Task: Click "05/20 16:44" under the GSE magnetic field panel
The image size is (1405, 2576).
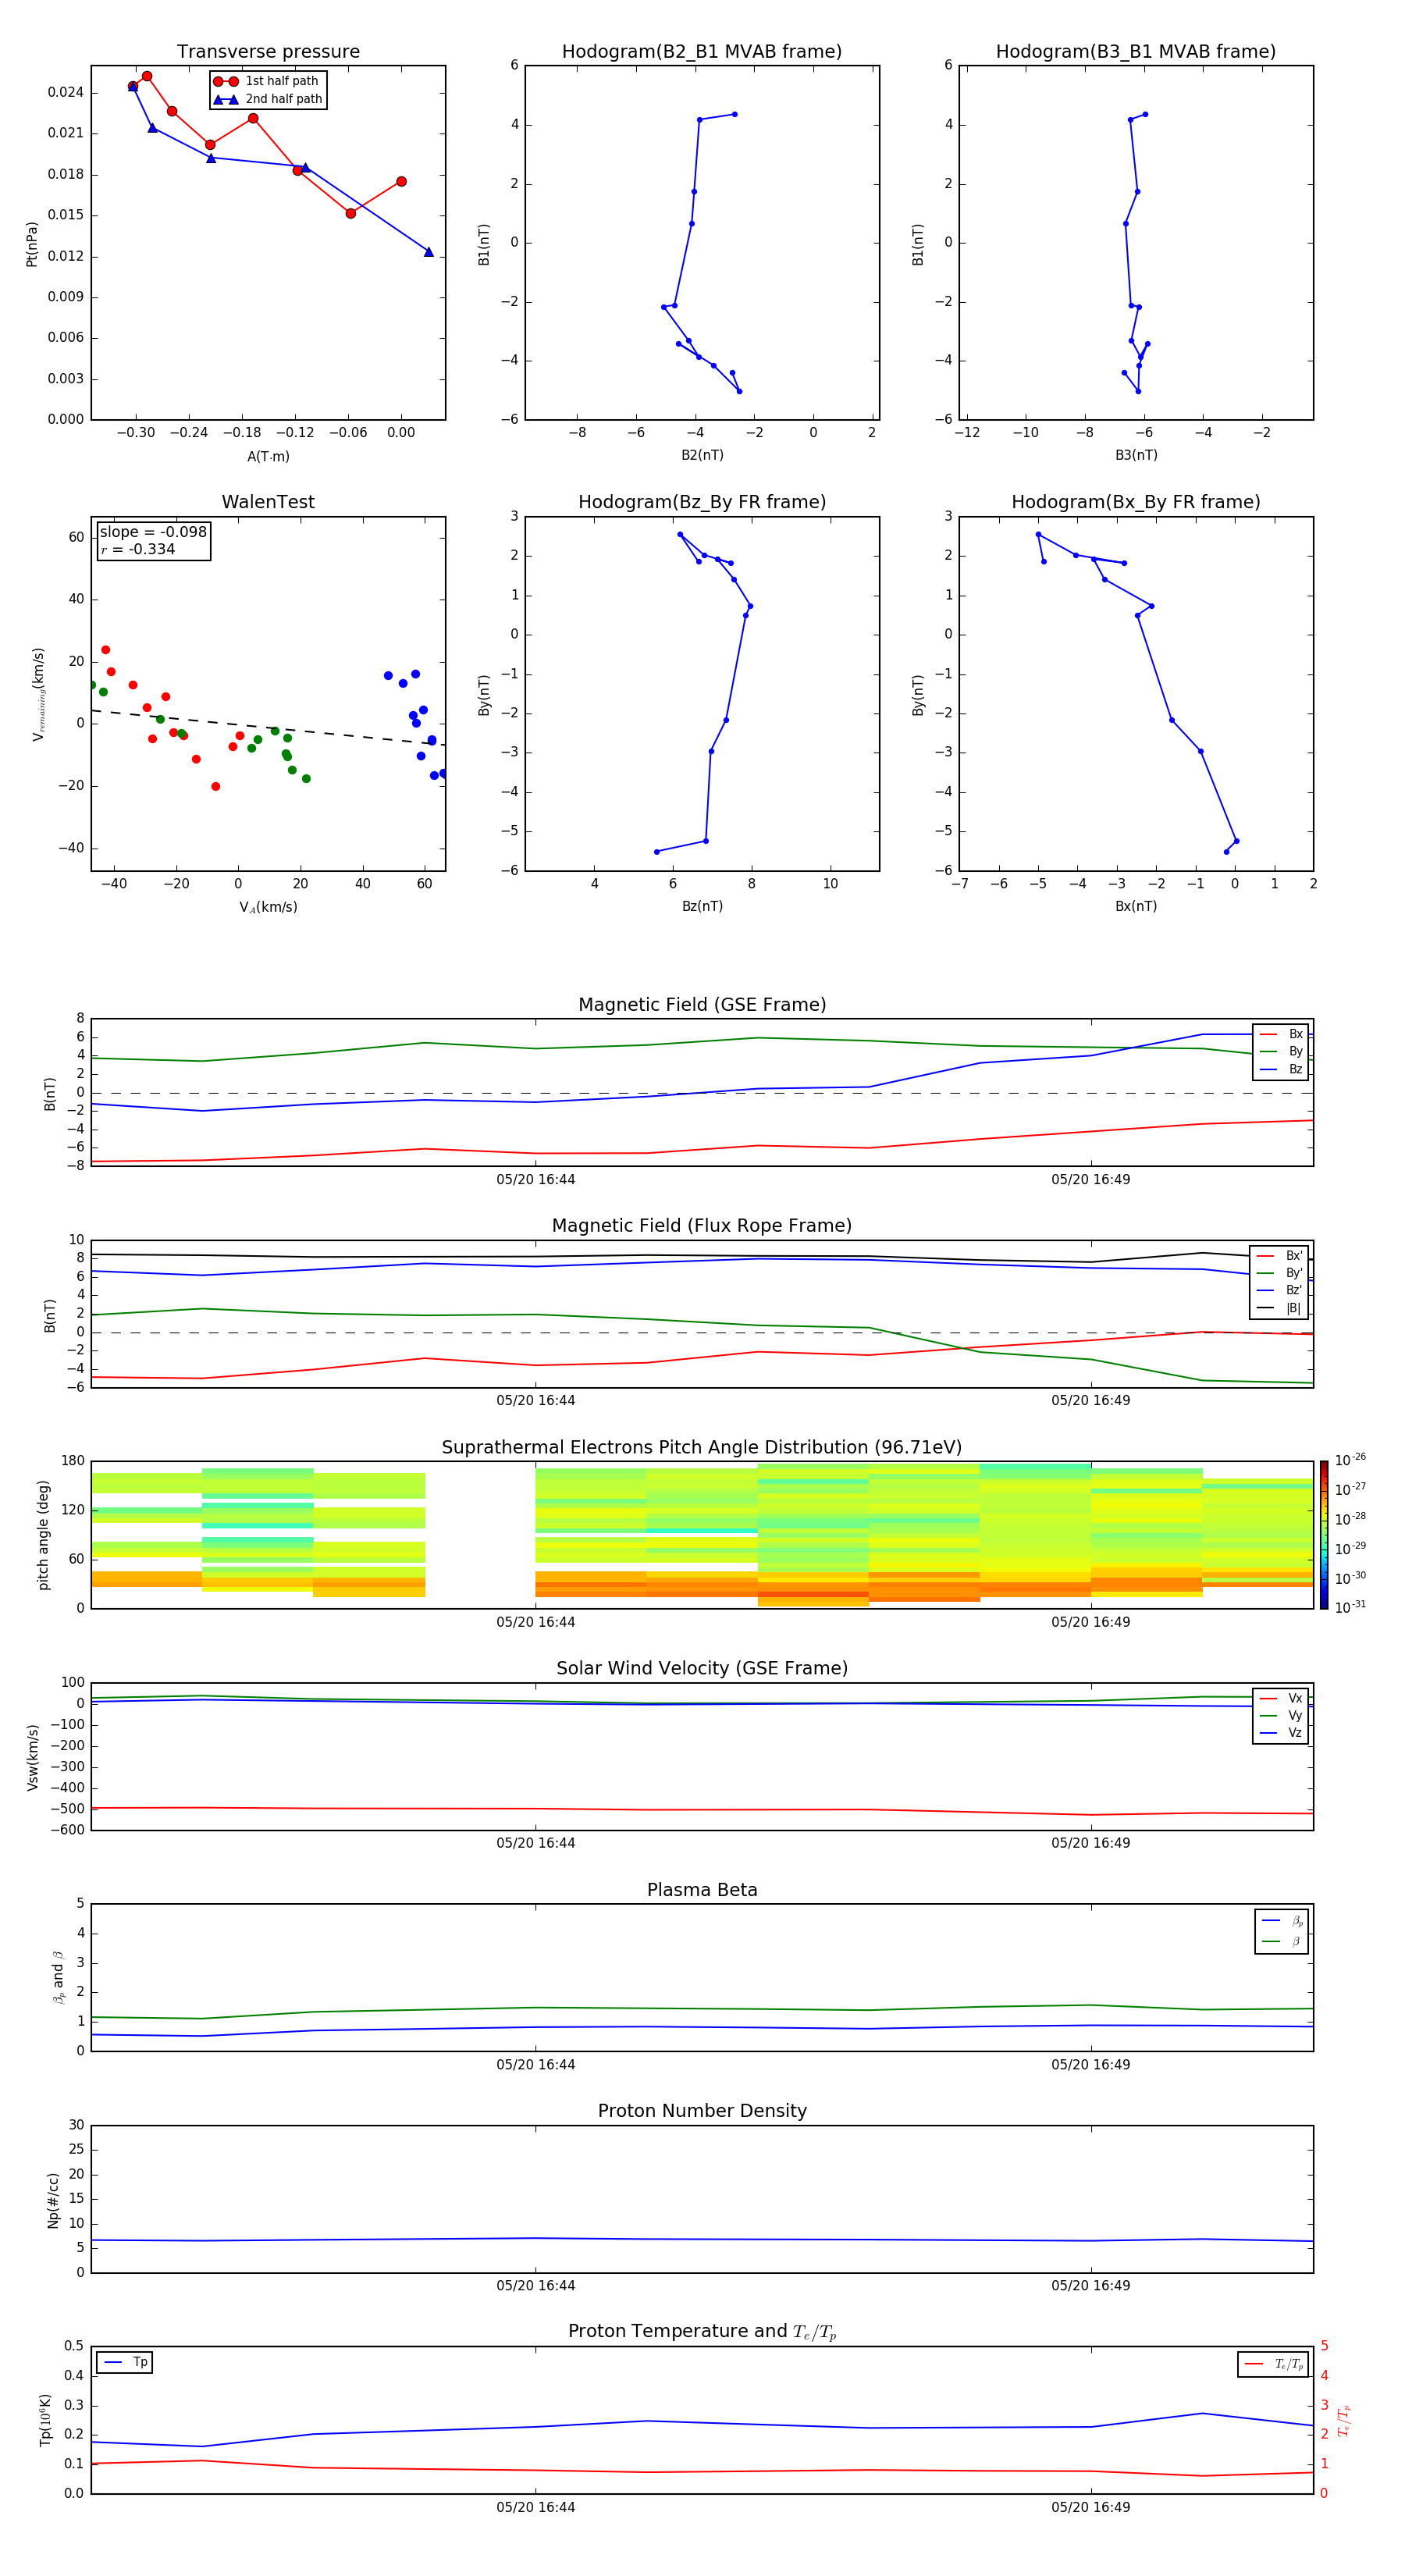Action: click(x=536, y=1180)
